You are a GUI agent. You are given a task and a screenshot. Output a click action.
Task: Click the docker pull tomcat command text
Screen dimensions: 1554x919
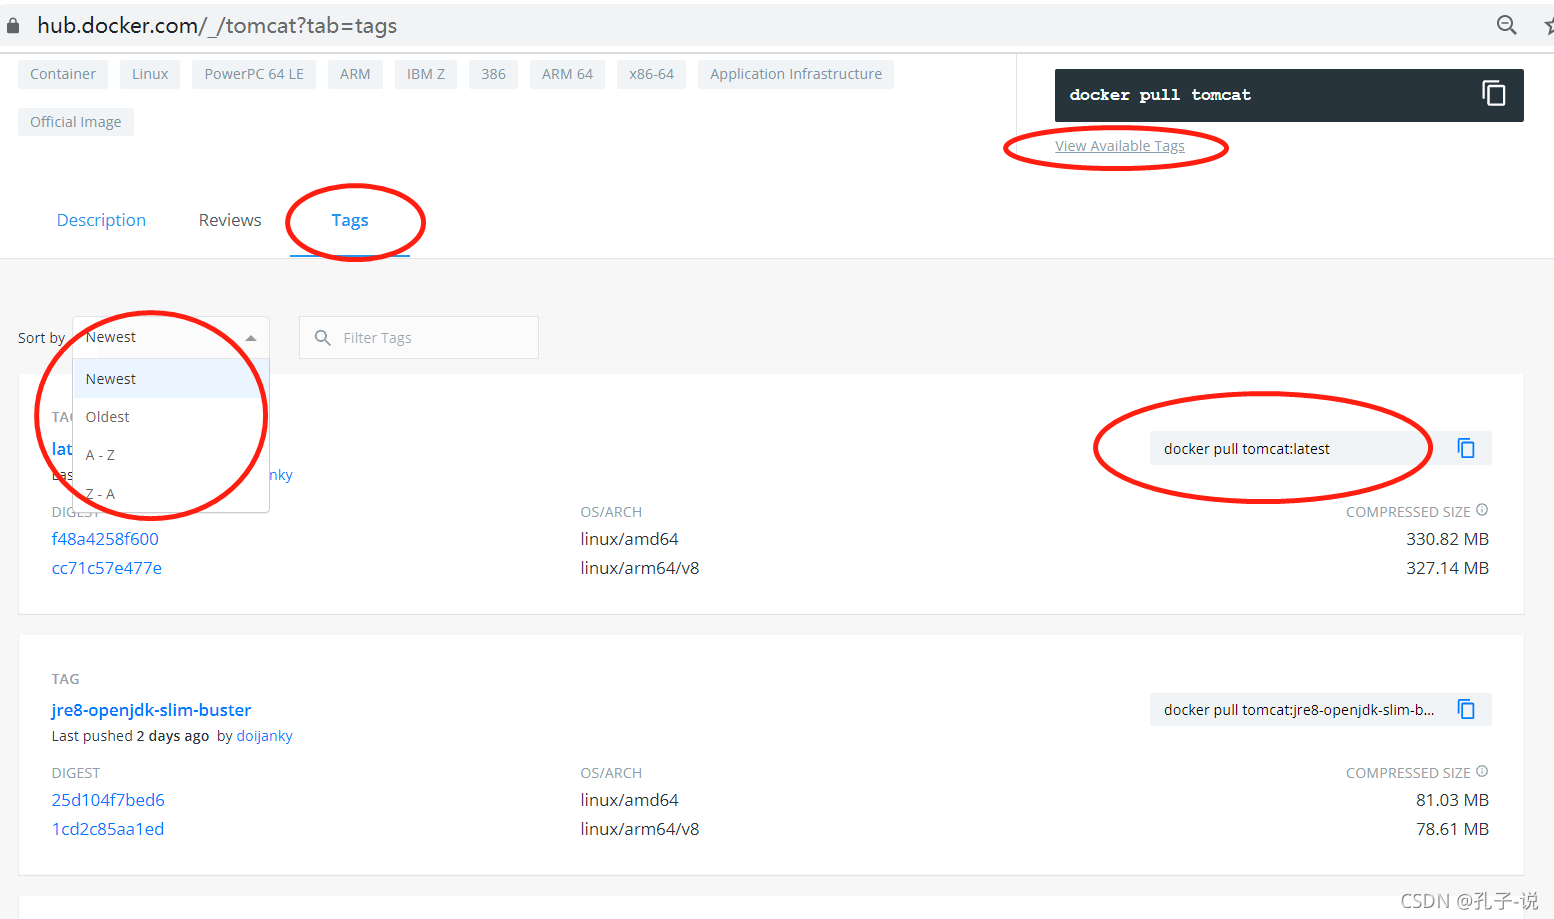coord(1160,95)
